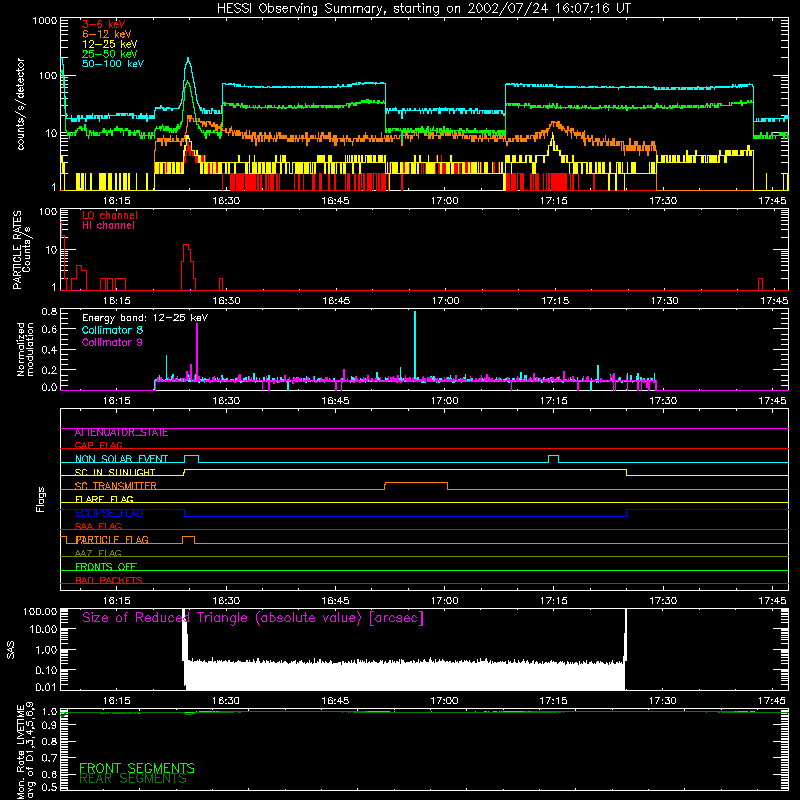The width and height of the screenshot is (800, 800).
Task: Select the Collimator 8 legend label
Action: tap(112, 330)
